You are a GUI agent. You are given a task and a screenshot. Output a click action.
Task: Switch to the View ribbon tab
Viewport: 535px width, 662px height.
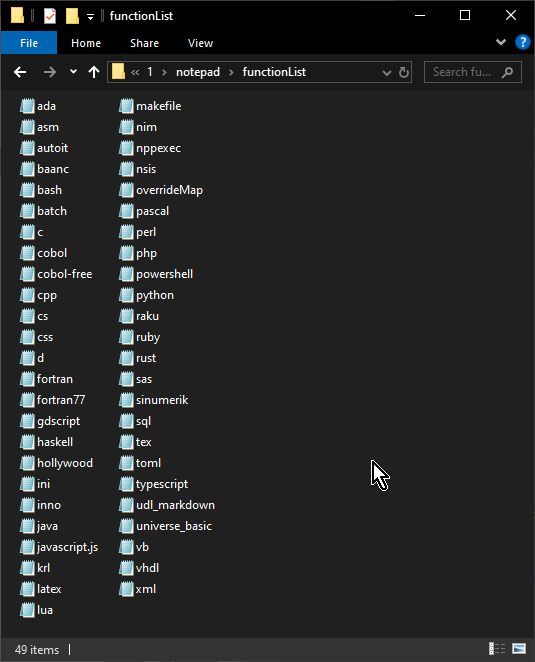pyautogui.click(x=200, y=43)
